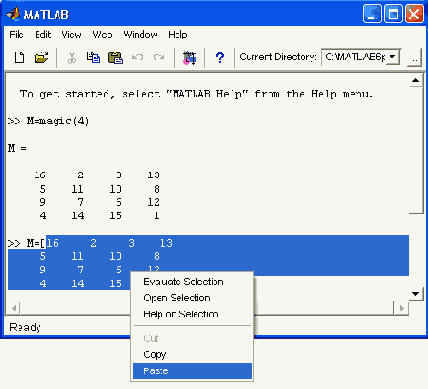Choose Paste from the context menu
This screenshot has height=389, width=428.
pyautogui.click(x=192, y=371)
